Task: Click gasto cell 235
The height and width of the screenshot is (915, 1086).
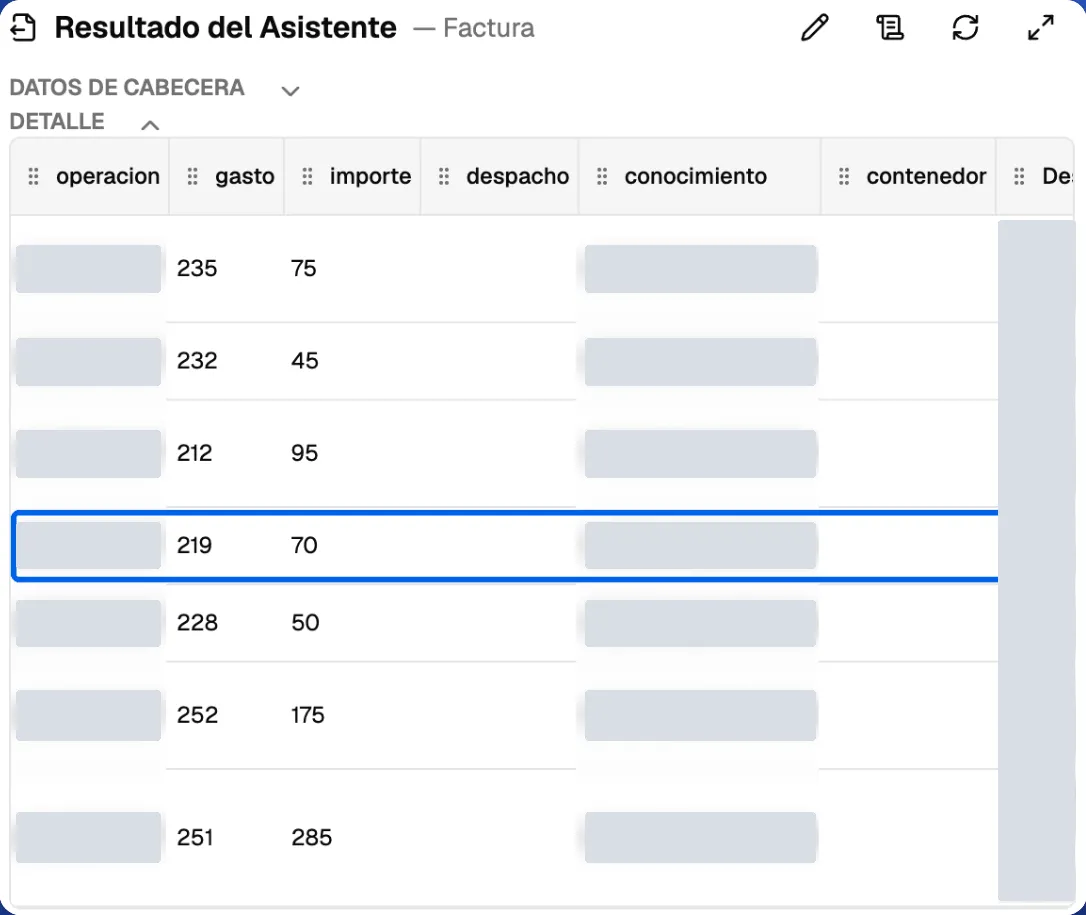Action: coord(197,269)
